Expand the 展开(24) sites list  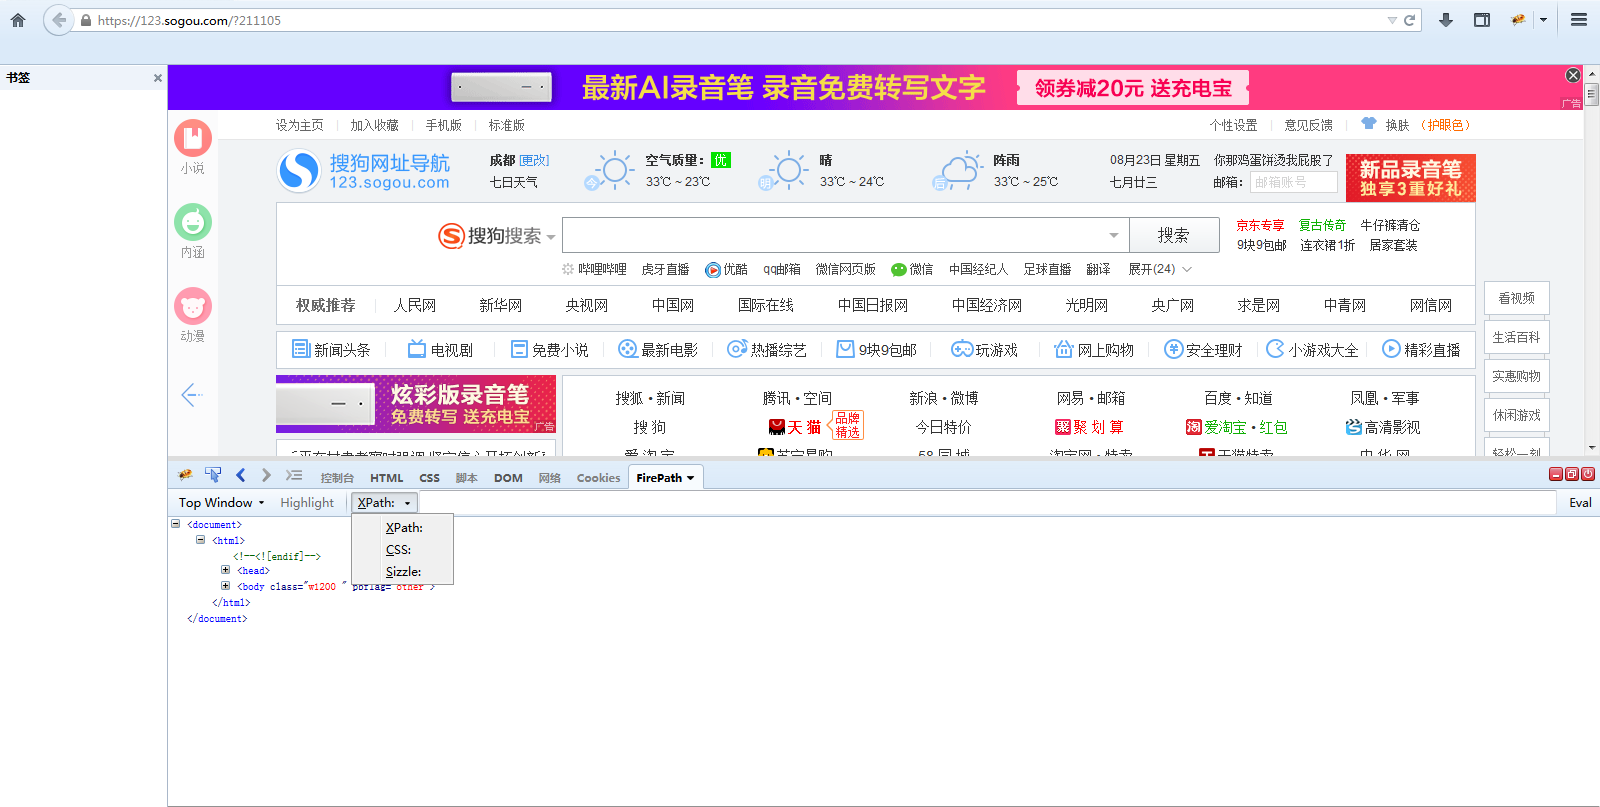(1160, 269)
